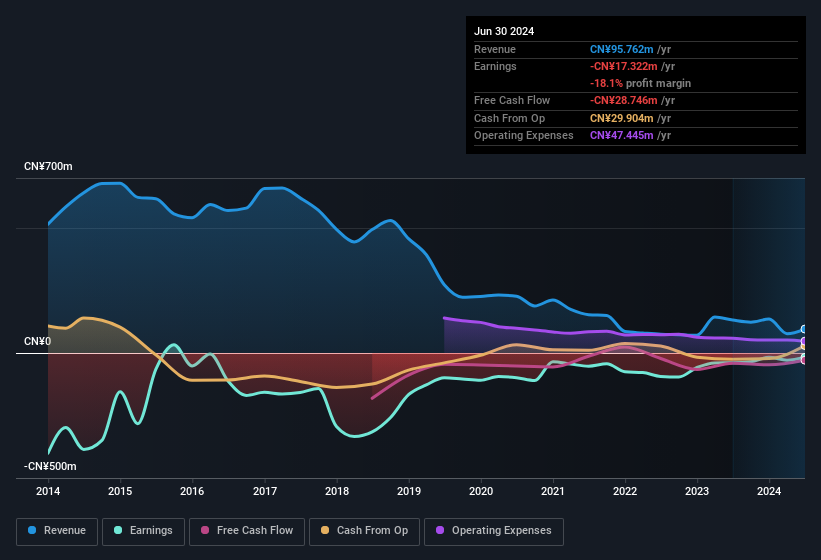This screenshot has width=821, height=560.
Task: Click the Earnings row label in tooltip
Action: 495,66
